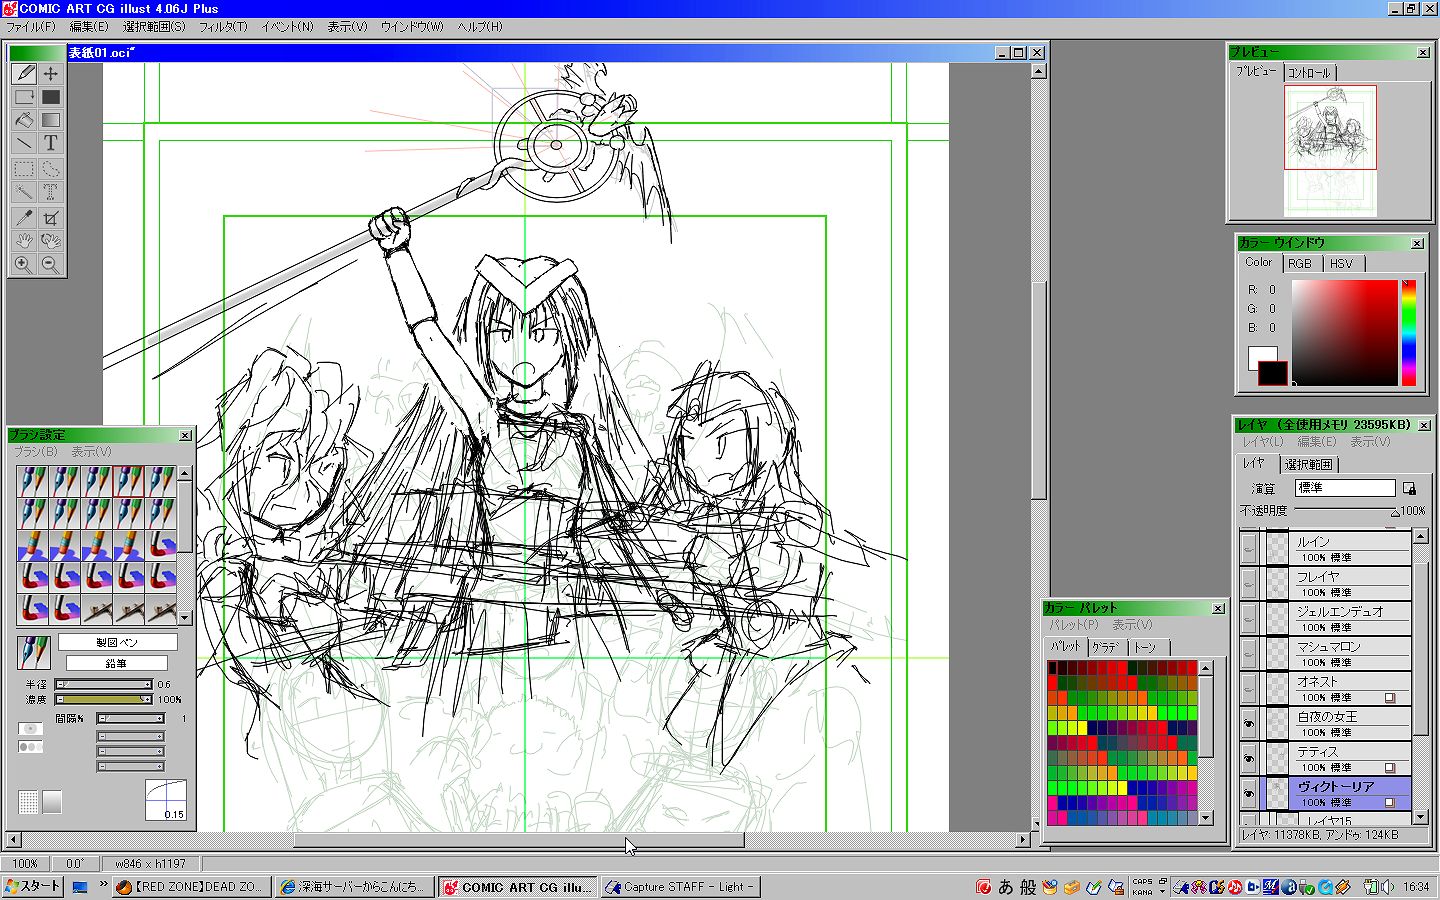Click the rainbow hue strip
The width and height of the screenshot is (1440, 900).
[1408, 333]
